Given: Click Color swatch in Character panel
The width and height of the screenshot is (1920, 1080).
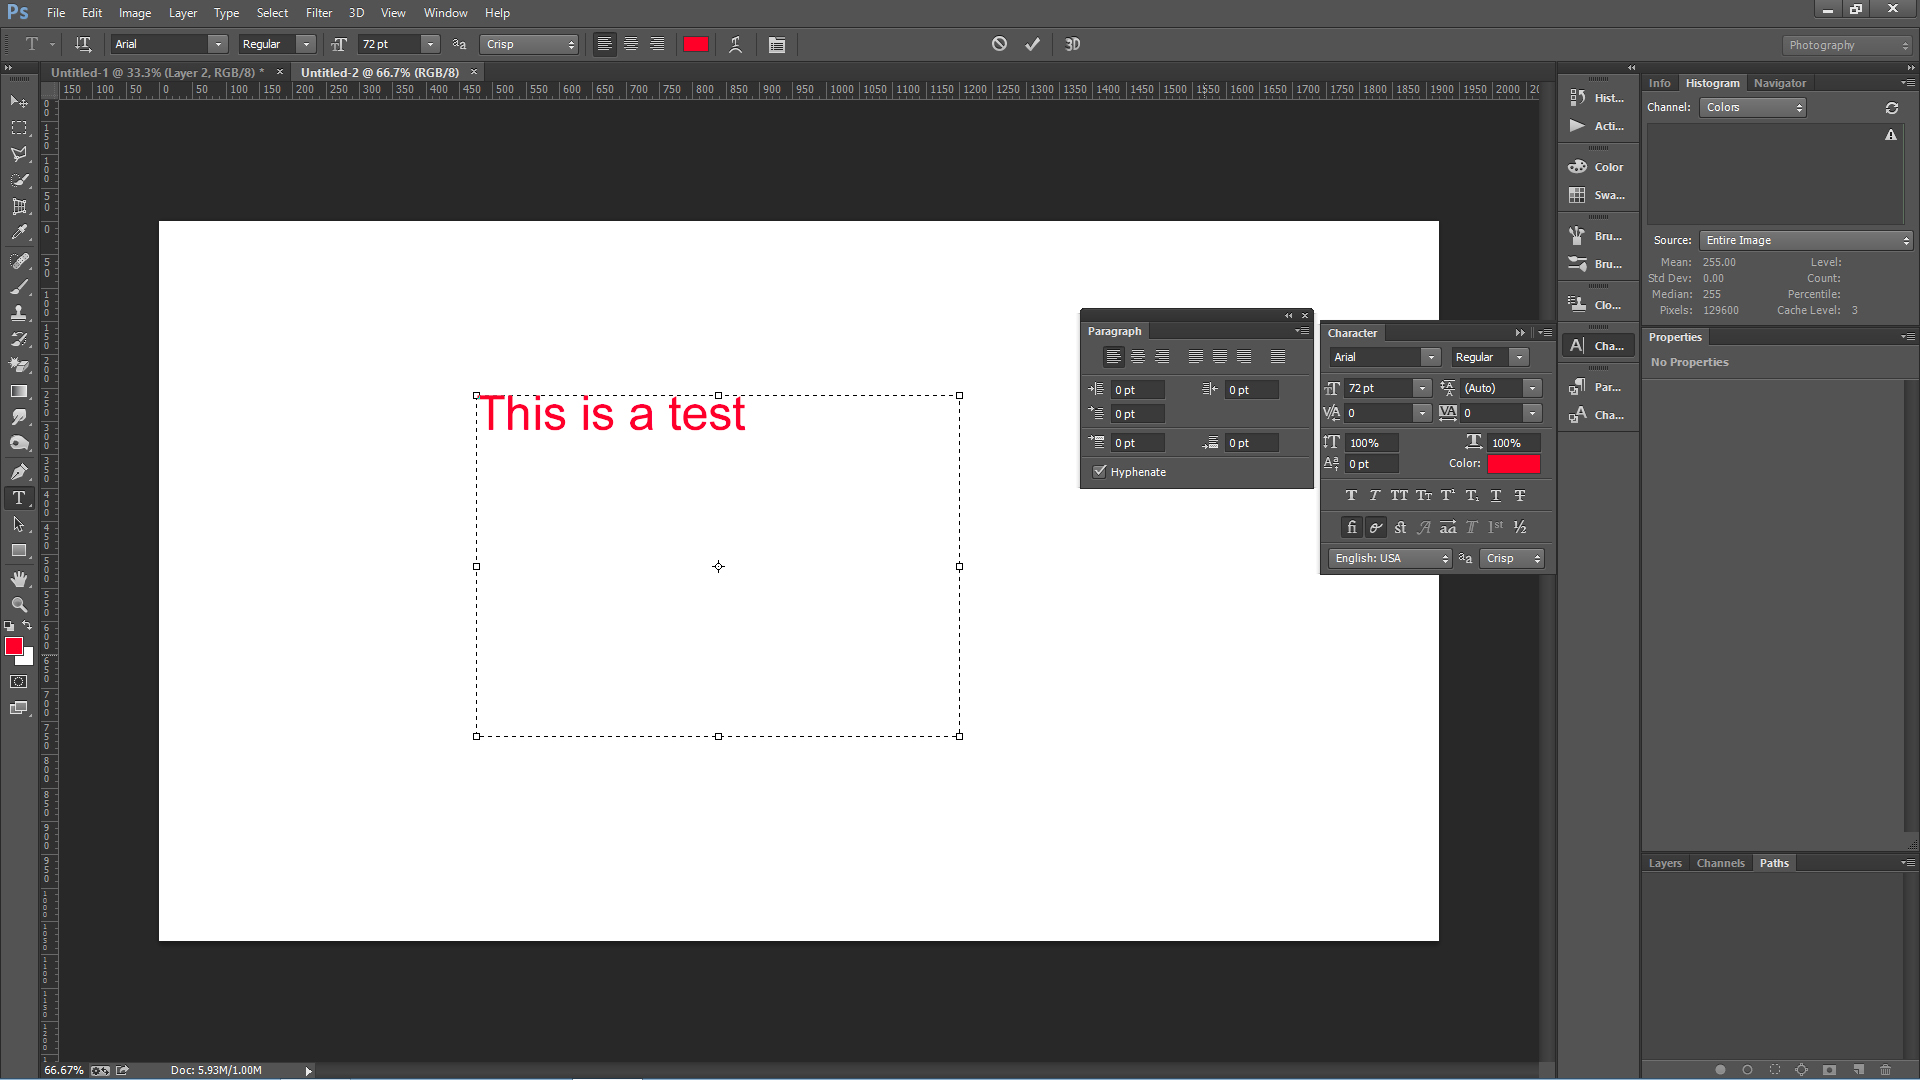Looking at the screenshot, I should point(1513,464).
